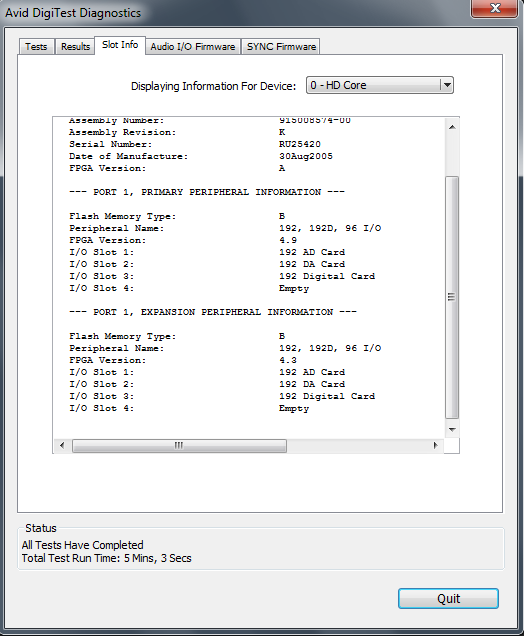524x636 pixels.
Task: Click the Displaying Information For Device label
Action: pyautogui.click(x=213, y=86)
